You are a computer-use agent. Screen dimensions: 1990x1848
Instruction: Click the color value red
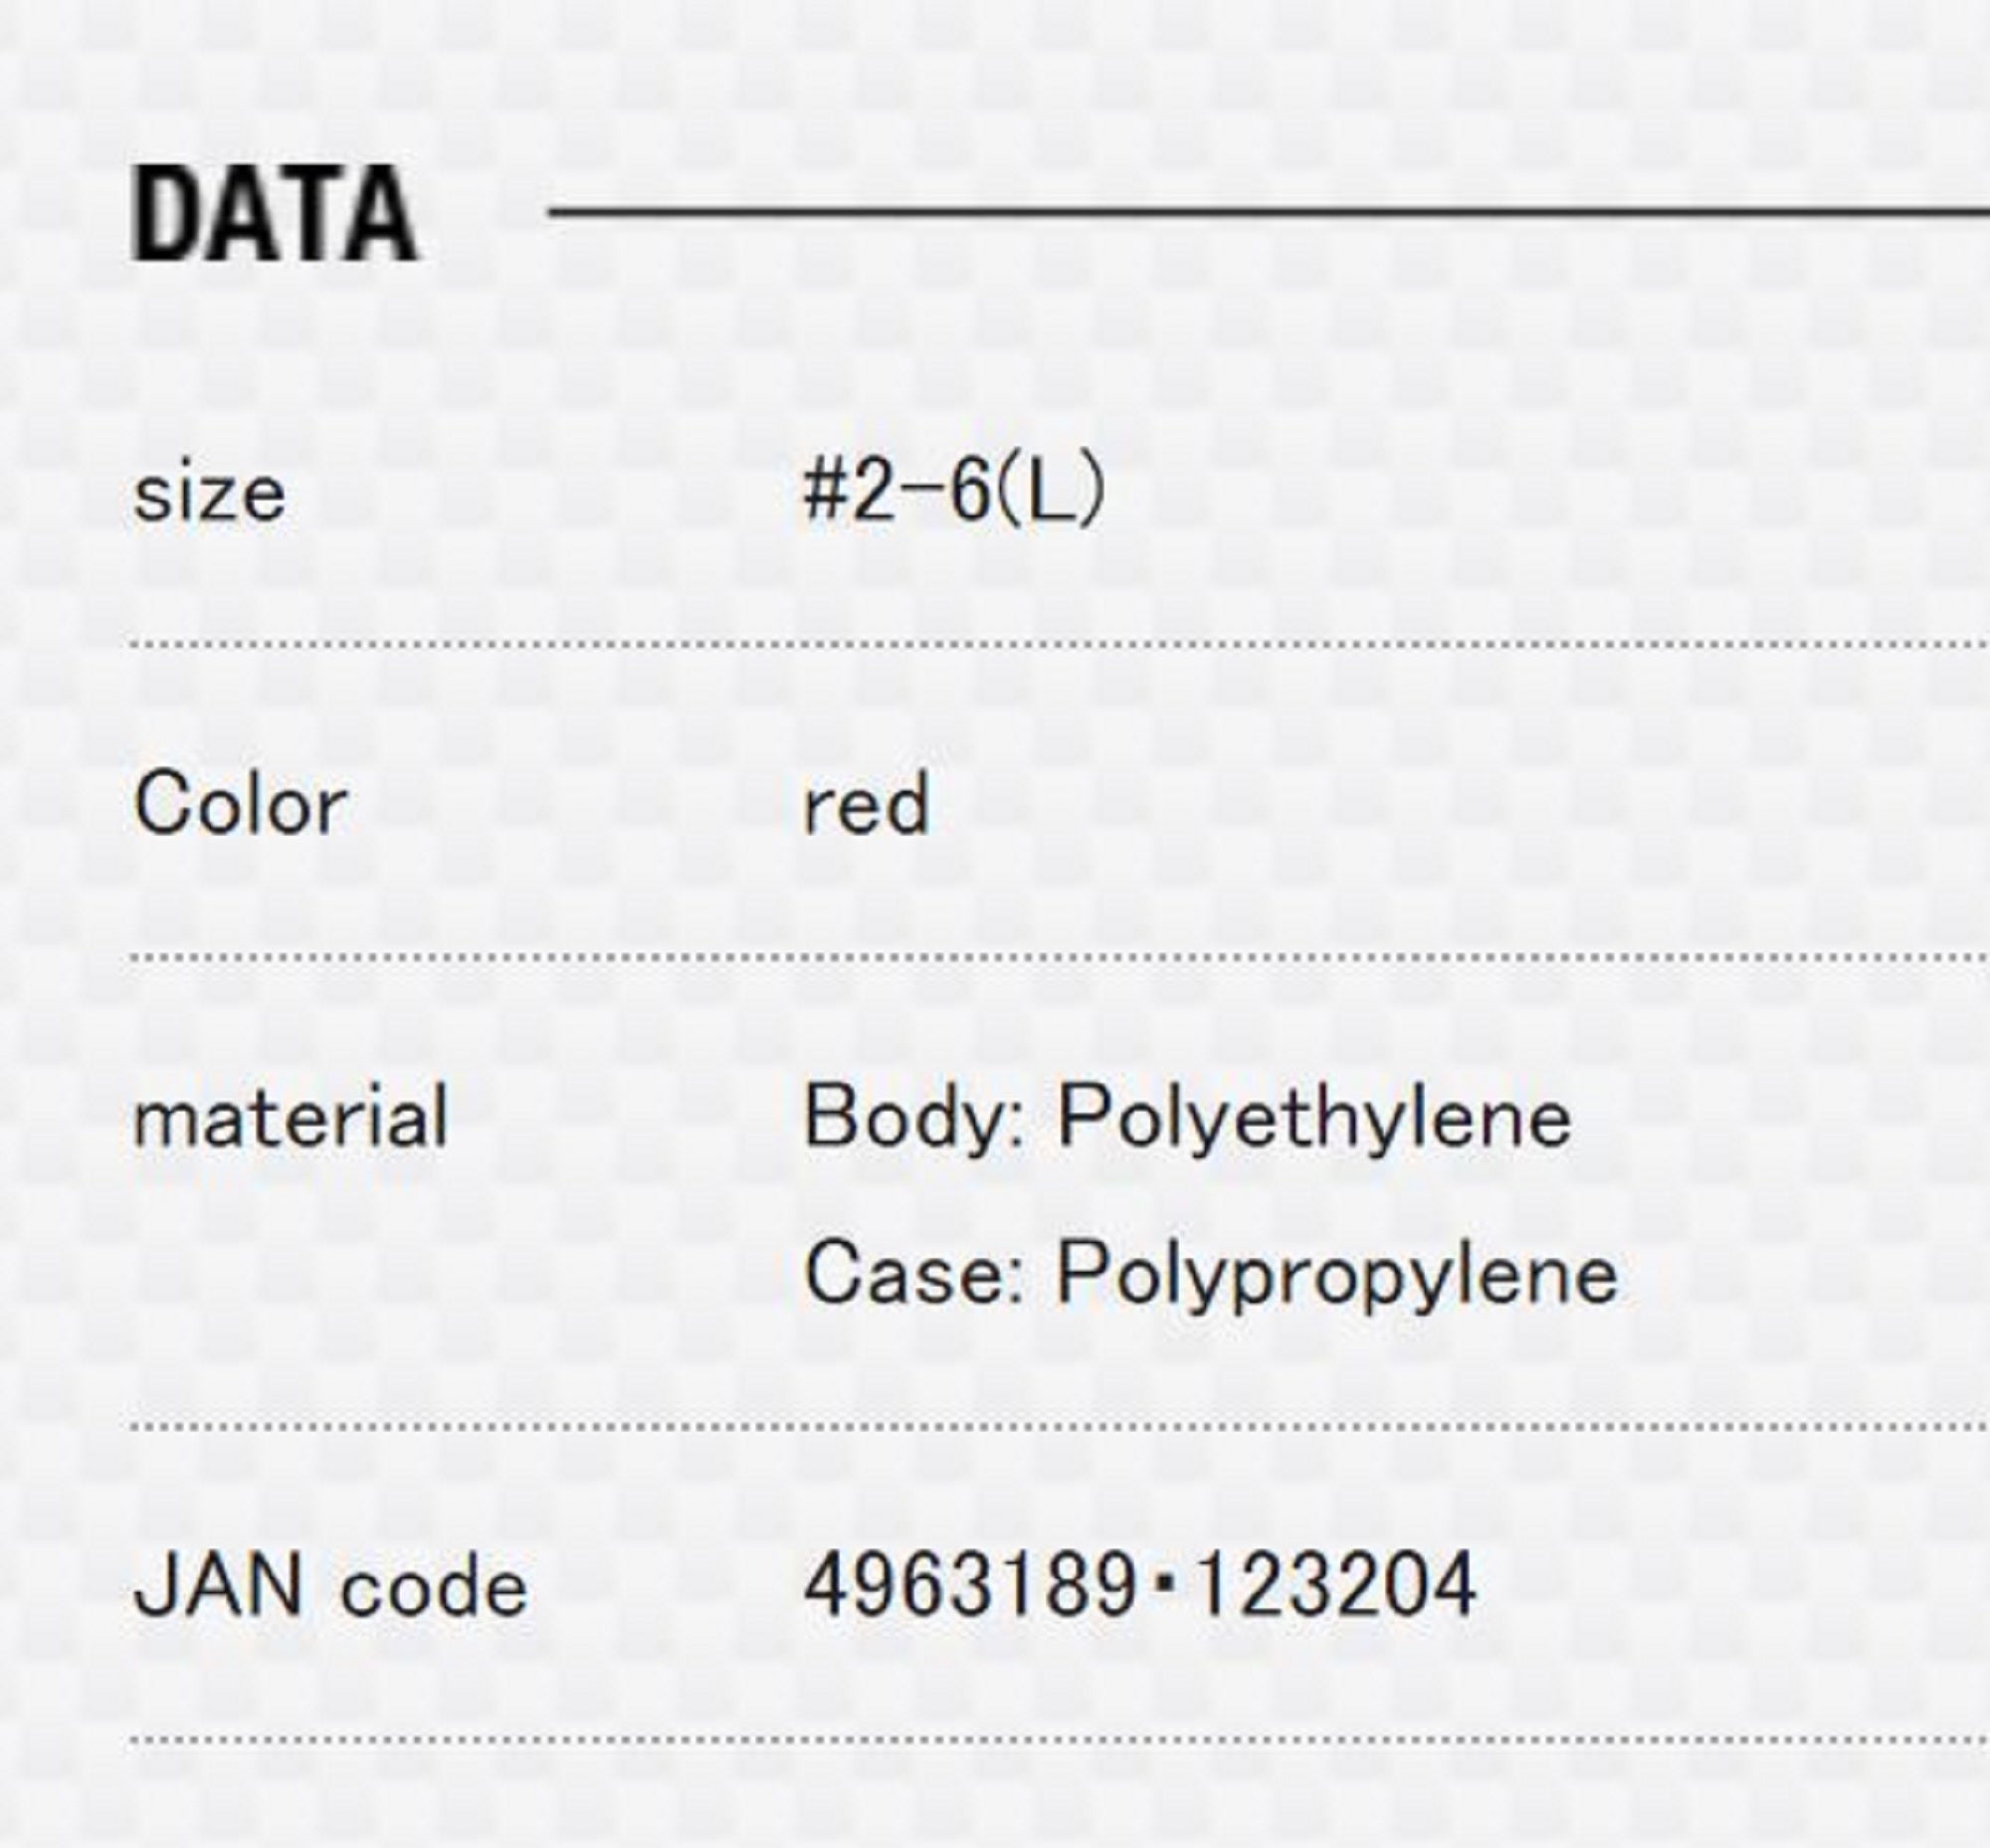click(866, 806)
